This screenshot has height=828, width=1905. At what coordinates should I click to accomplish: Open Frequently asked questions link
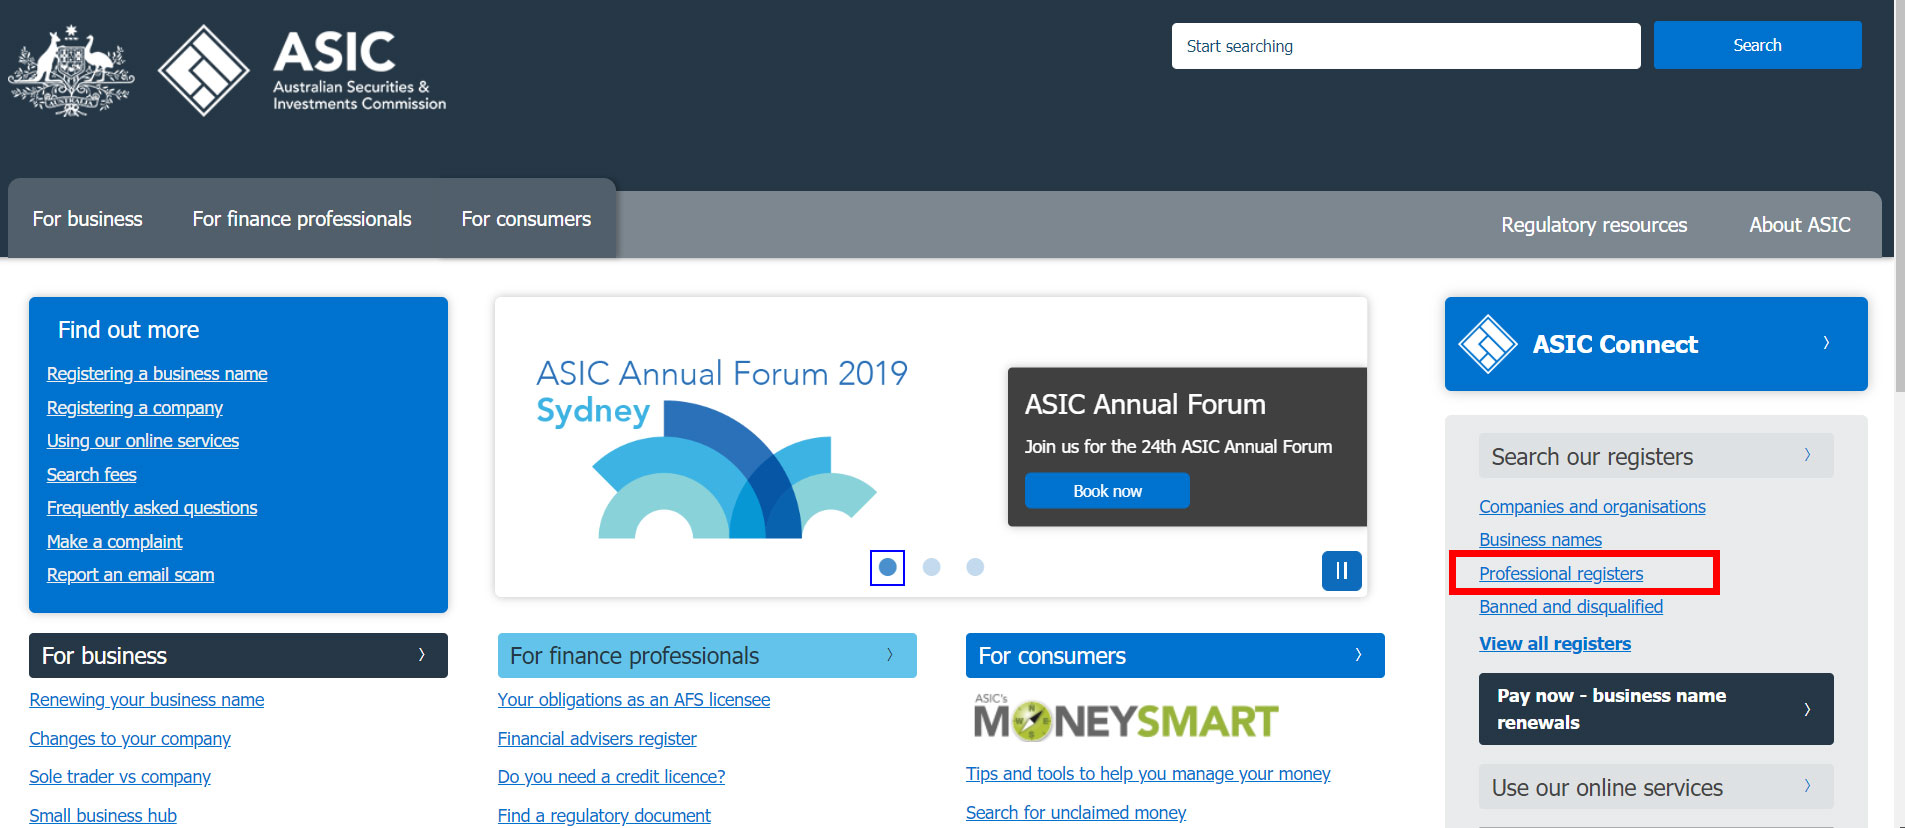(x=152, y=508)
